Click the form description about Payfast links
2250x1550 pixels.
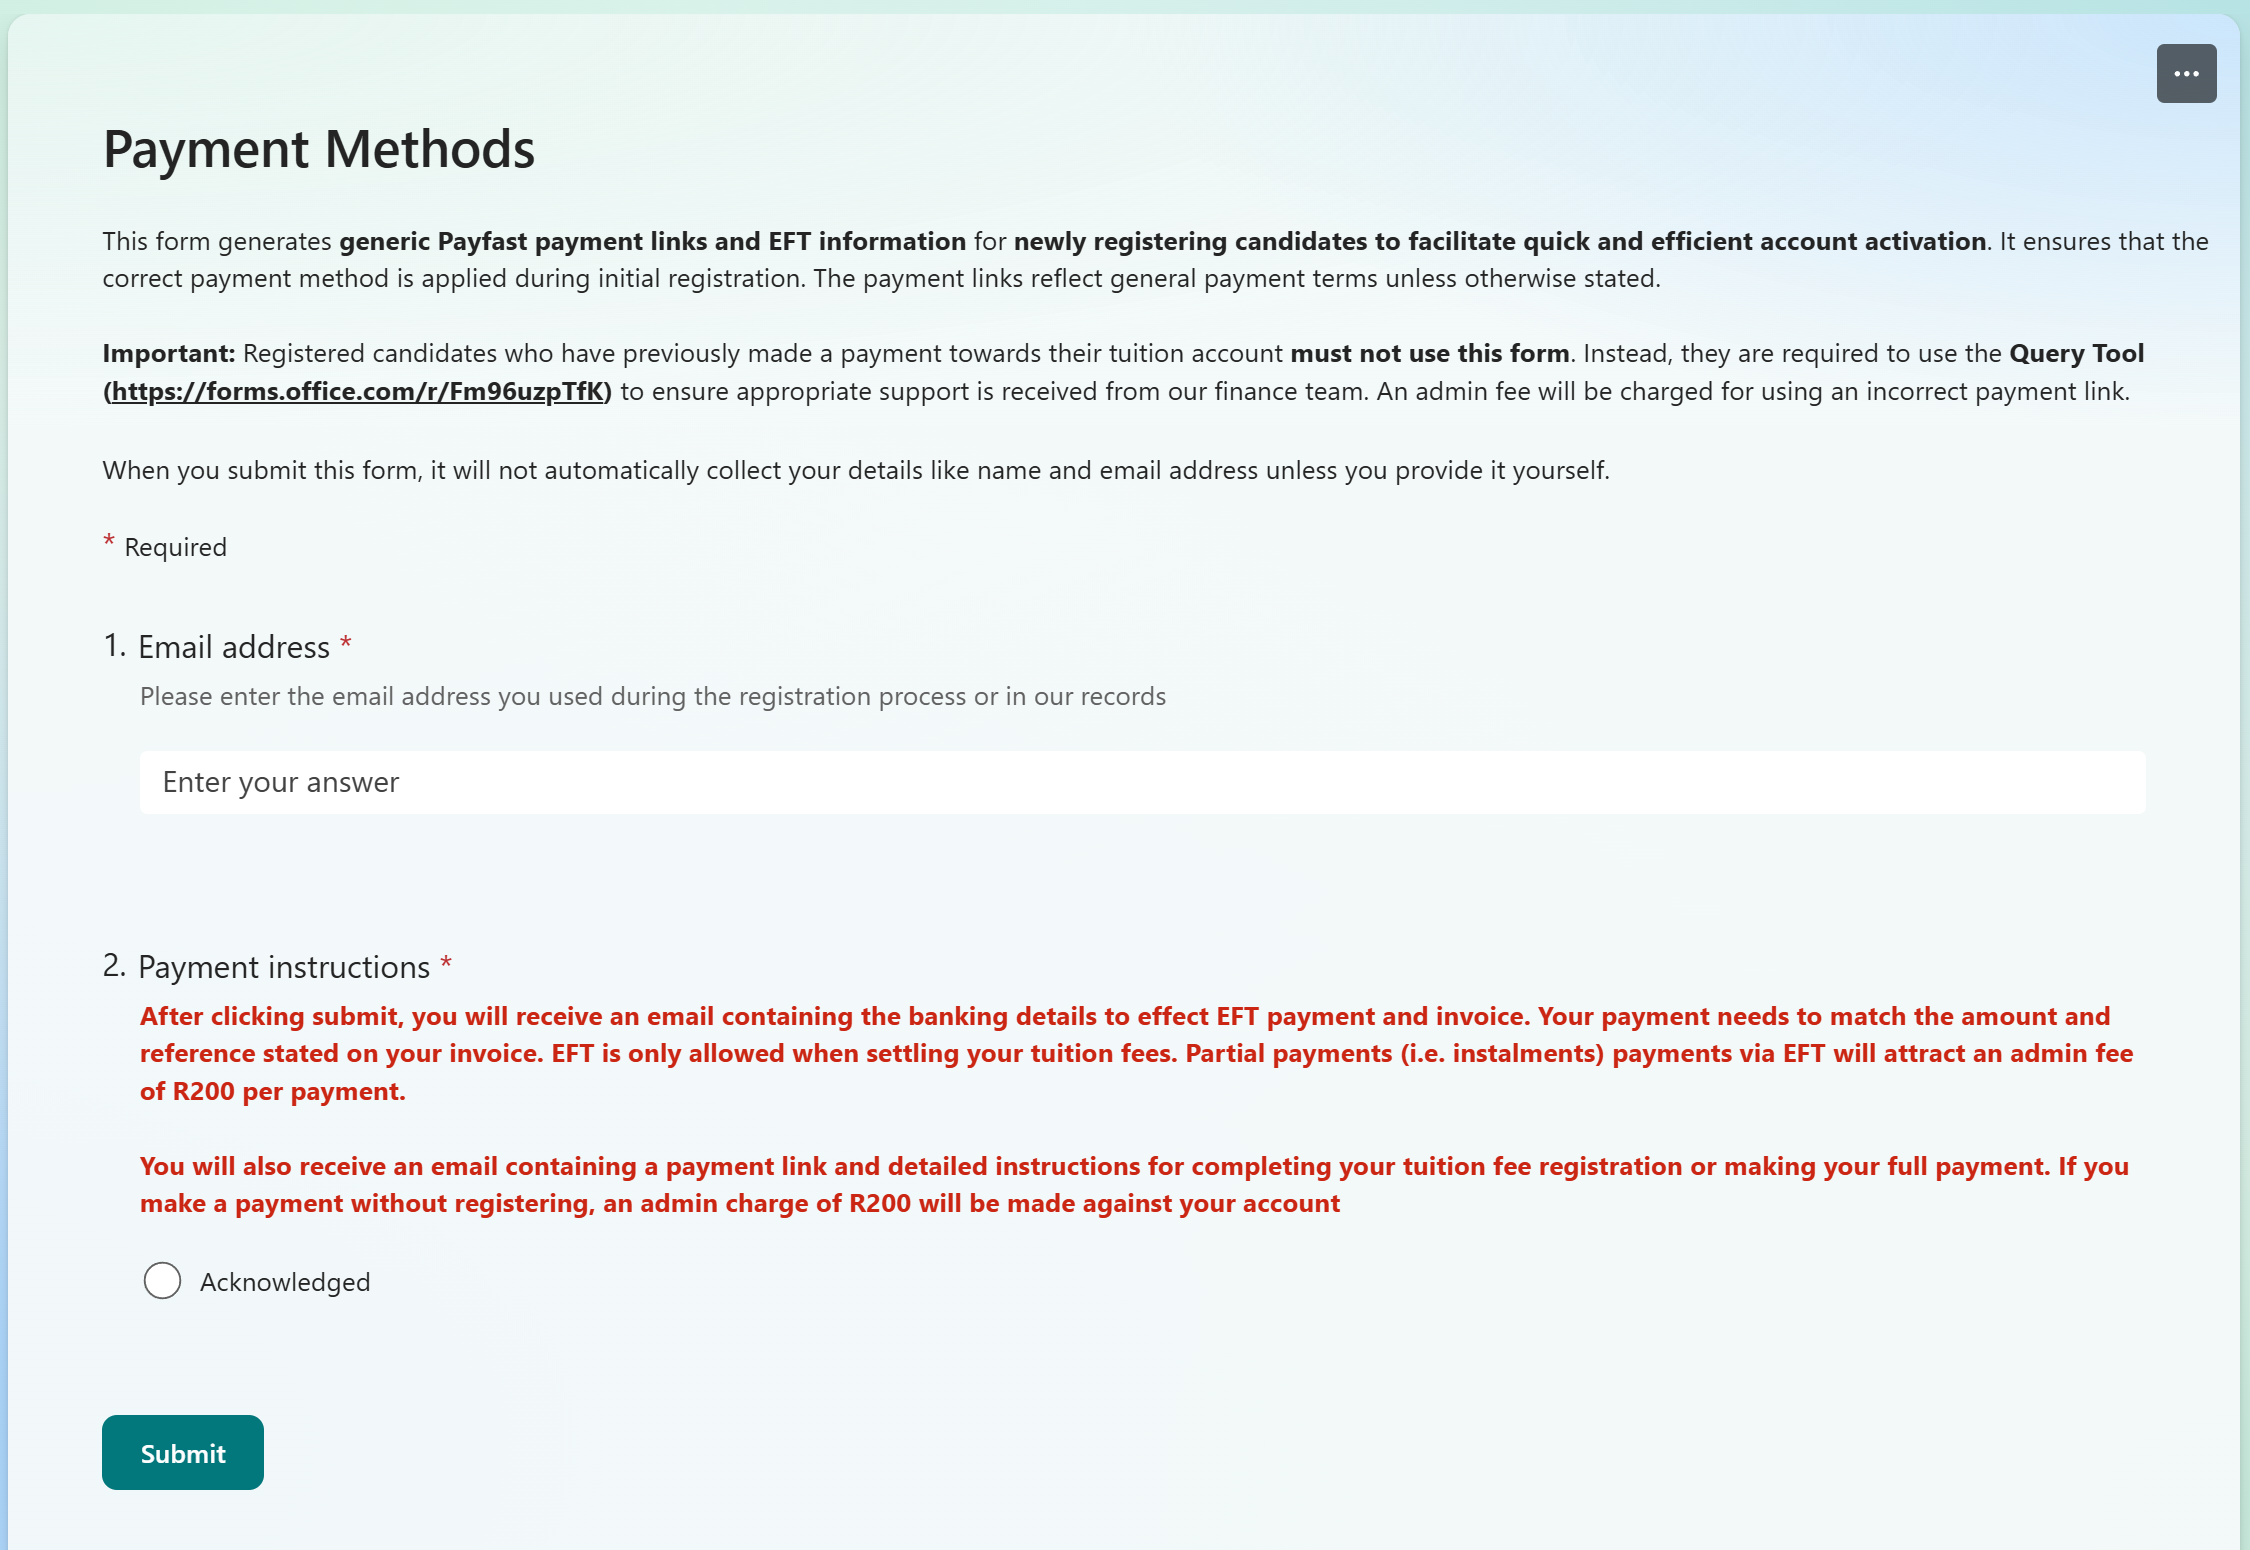(1154, 259)
